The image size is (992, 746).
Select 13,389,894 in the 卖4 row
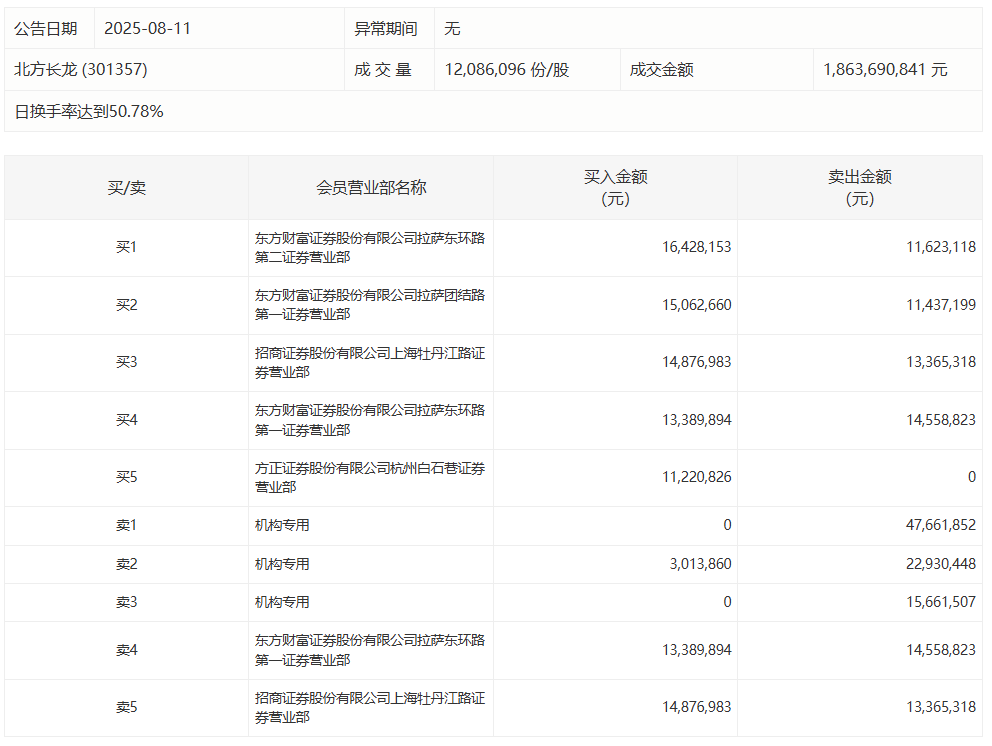(x=697, y=650)
